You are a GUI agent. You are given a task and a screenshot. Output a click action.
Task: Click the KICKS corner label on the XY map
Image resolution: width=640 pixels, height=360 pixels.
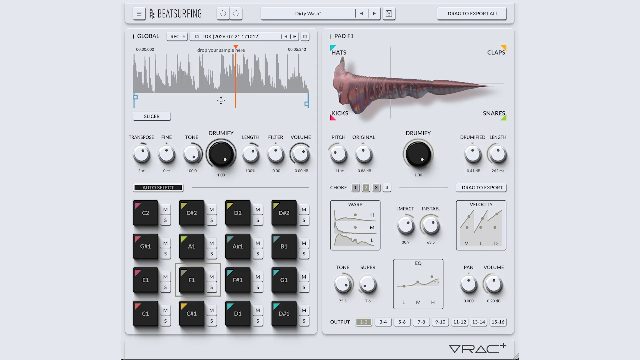(x=339, y=114)
